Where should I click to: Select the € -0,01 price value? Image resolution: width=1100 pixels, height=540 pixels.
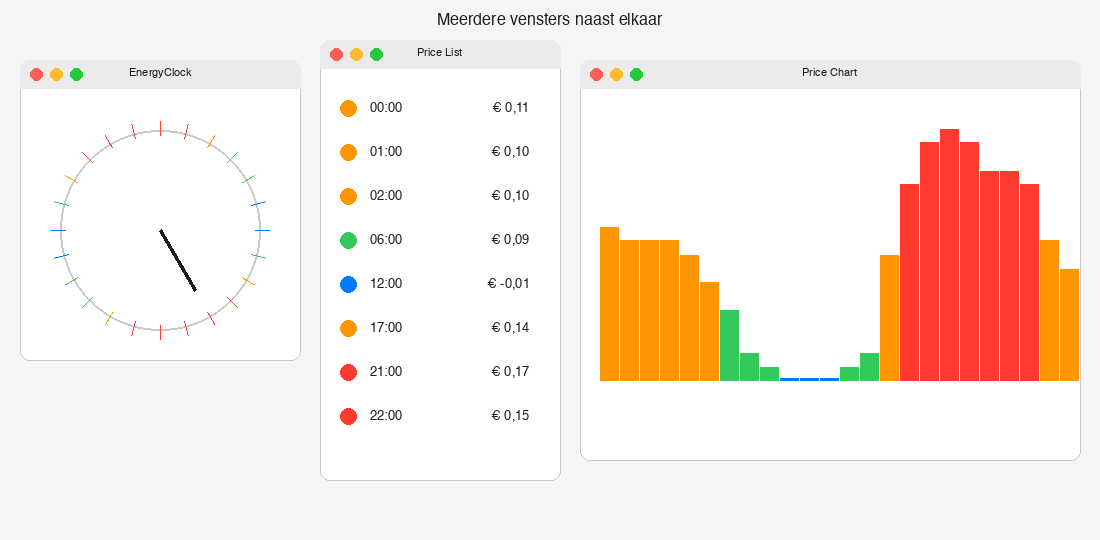click(x=508, y=284)
